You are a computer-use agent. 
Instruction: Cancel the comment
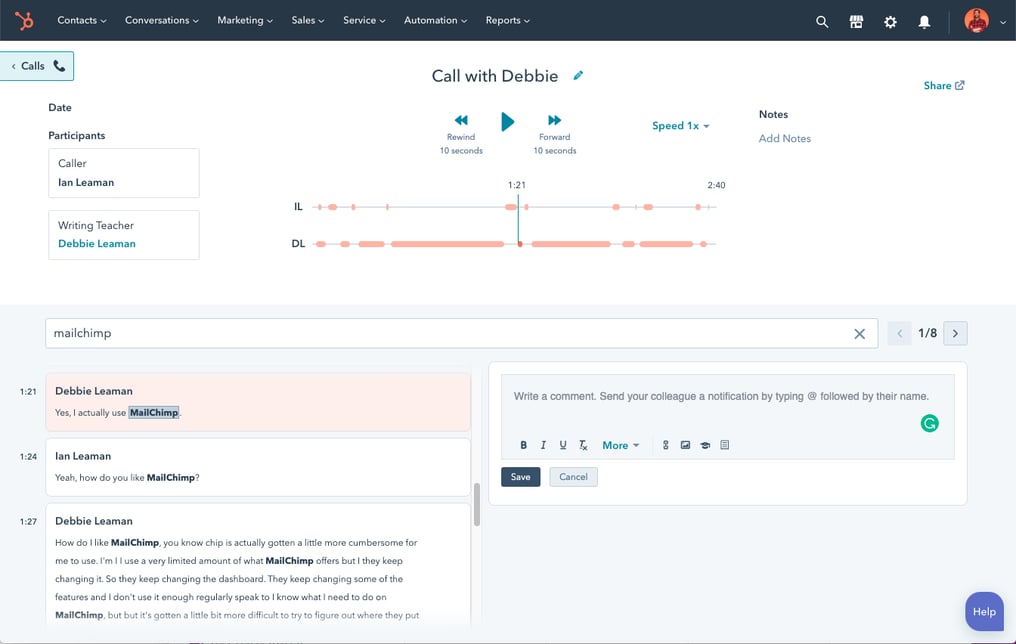[573, 477]
